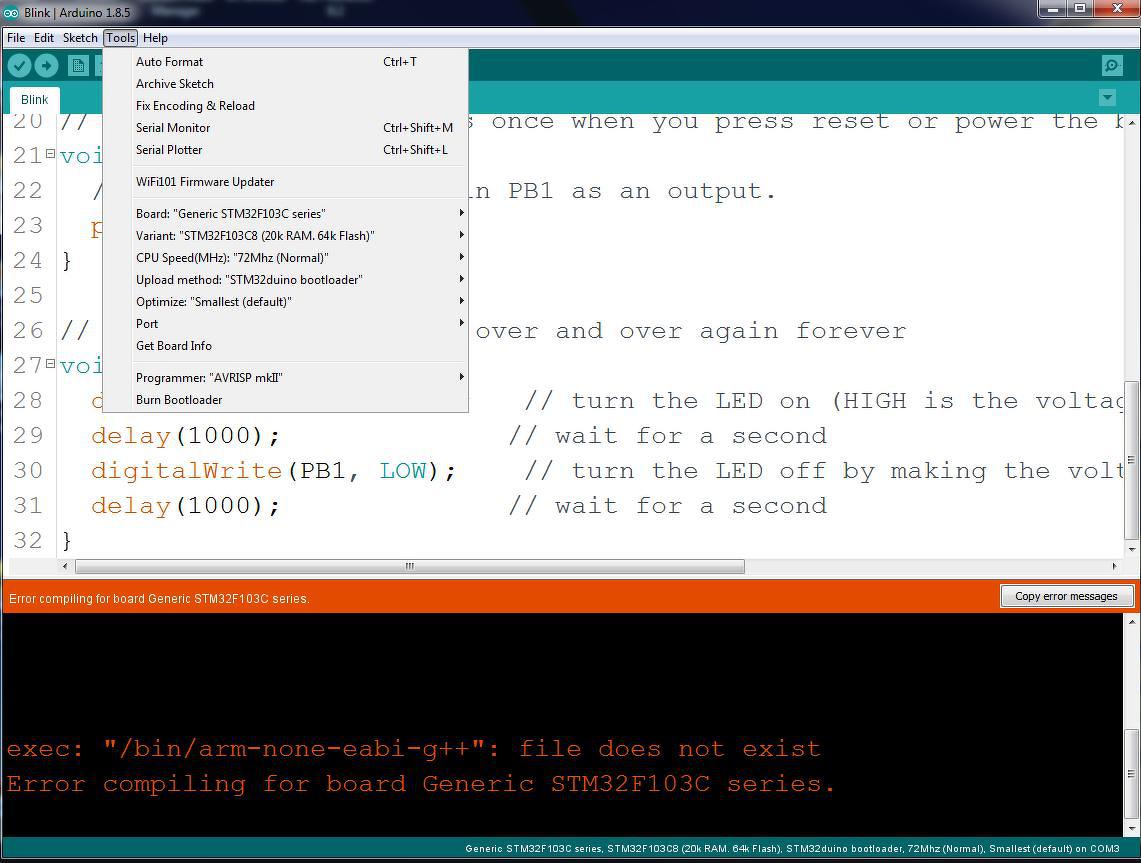Expand the Port submenu
Viewport: 1141px width, 863px height.
pos(285,323)
